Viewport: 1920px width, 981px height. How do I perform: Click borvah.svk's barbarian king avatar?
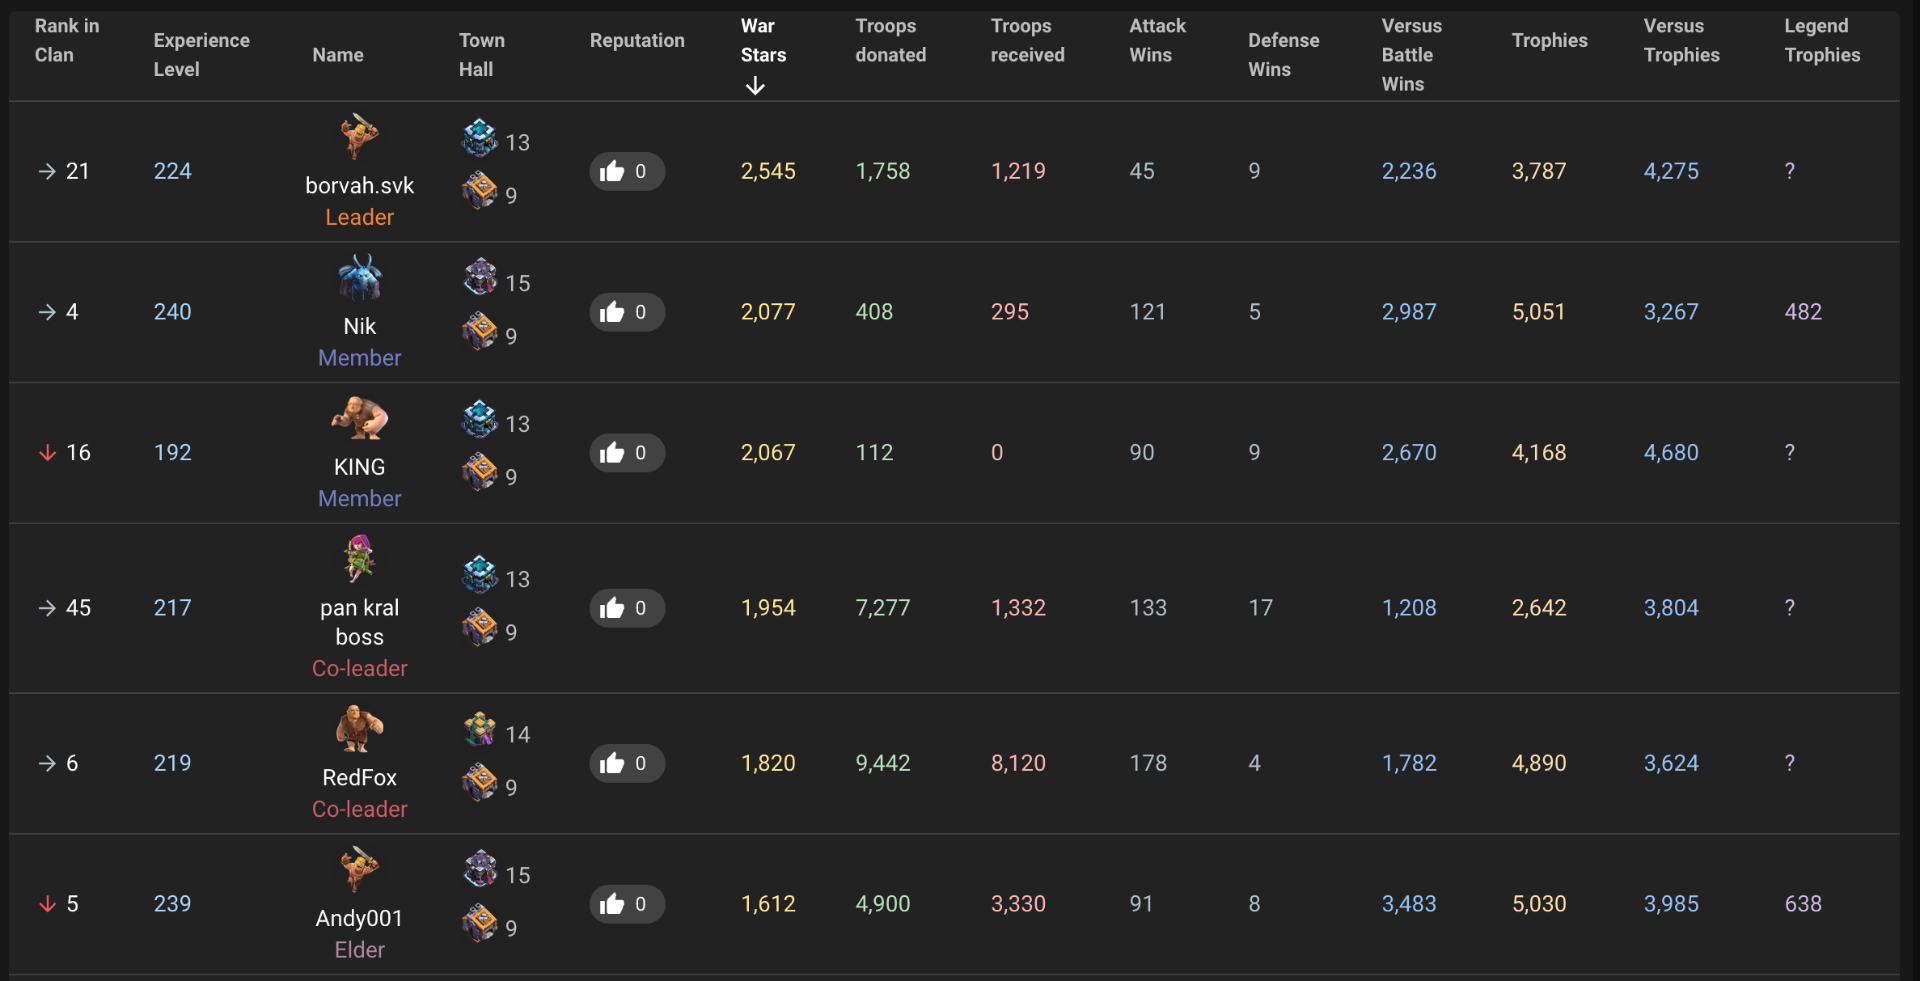click(x=359, y=136)
